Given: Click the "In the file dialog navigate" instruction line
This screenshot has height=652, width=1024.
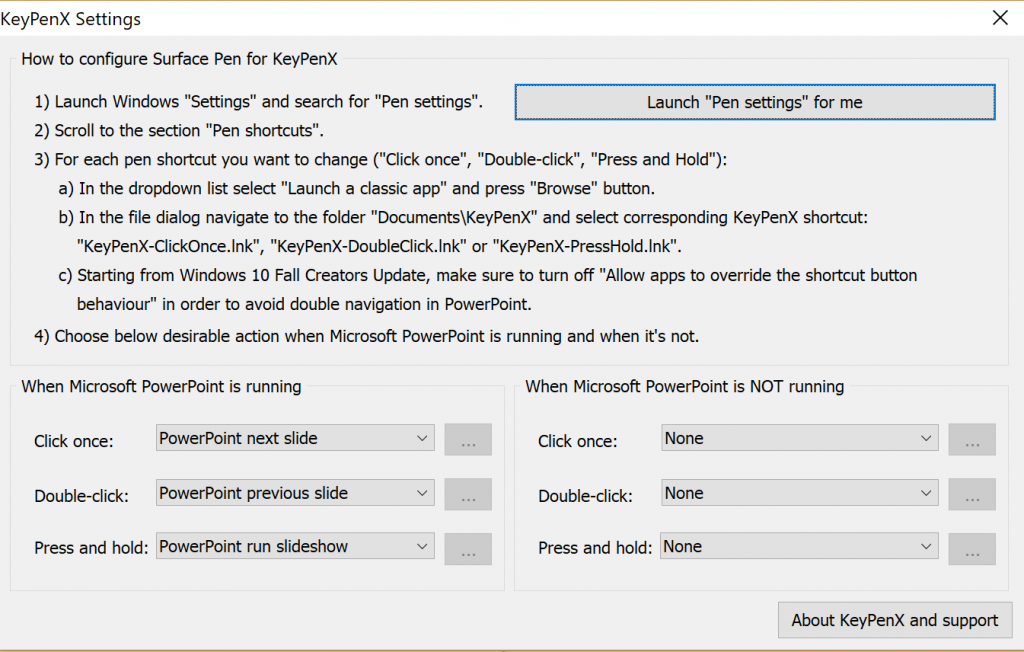Looking at the screenshot, I should (x=463, y=218).
